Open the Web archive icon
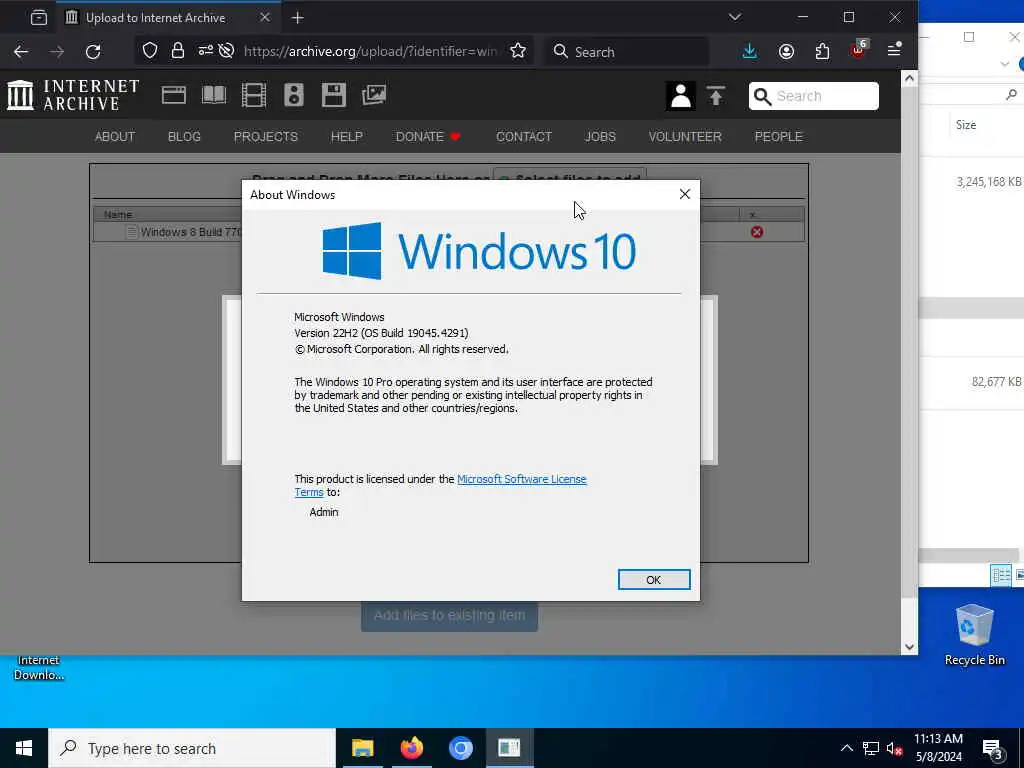Viewport: 1024px width, 768px height. tap(174, 95)
